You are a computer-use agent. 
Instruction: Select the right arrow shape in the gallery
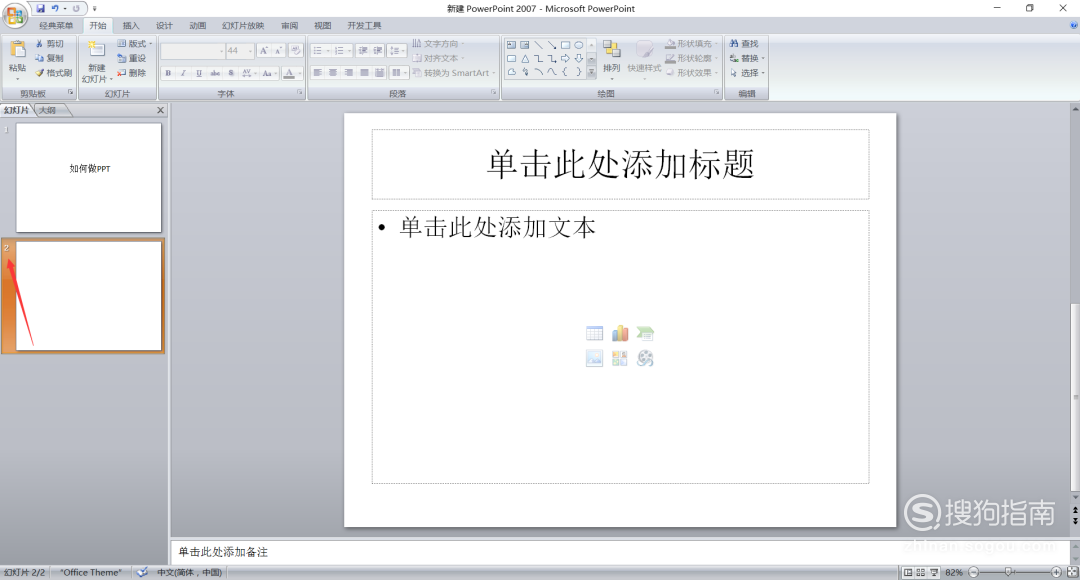pyautogui.click(x=565, y=59)
